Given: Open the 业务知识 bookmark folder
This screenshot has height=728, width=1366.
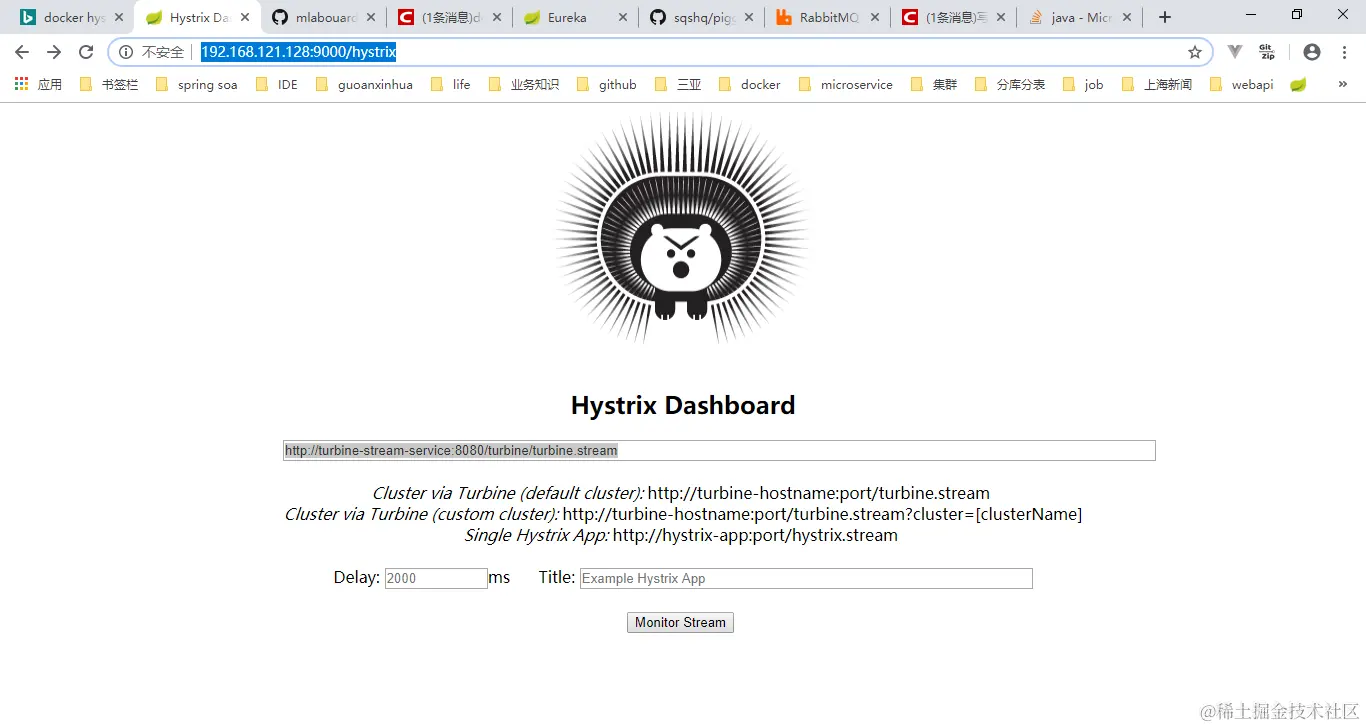Looking at the screenshot, I should [x=524, y=84].
